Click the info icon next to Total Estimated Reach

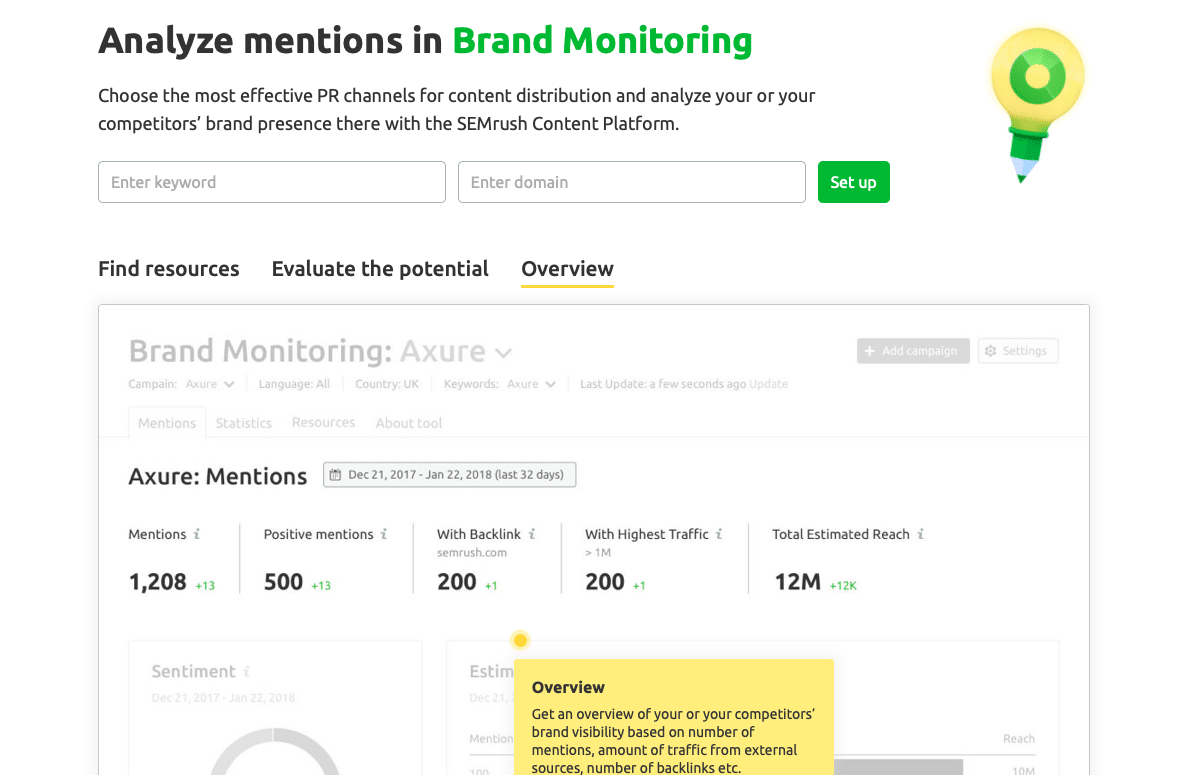click(921, 534)
